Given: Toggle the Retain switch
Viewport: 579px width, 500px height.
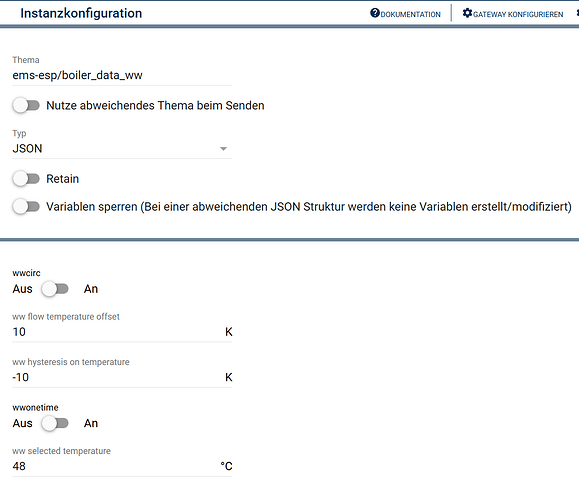Looking at the screenshot, I should pyautogui.click(x=26, y=179).
